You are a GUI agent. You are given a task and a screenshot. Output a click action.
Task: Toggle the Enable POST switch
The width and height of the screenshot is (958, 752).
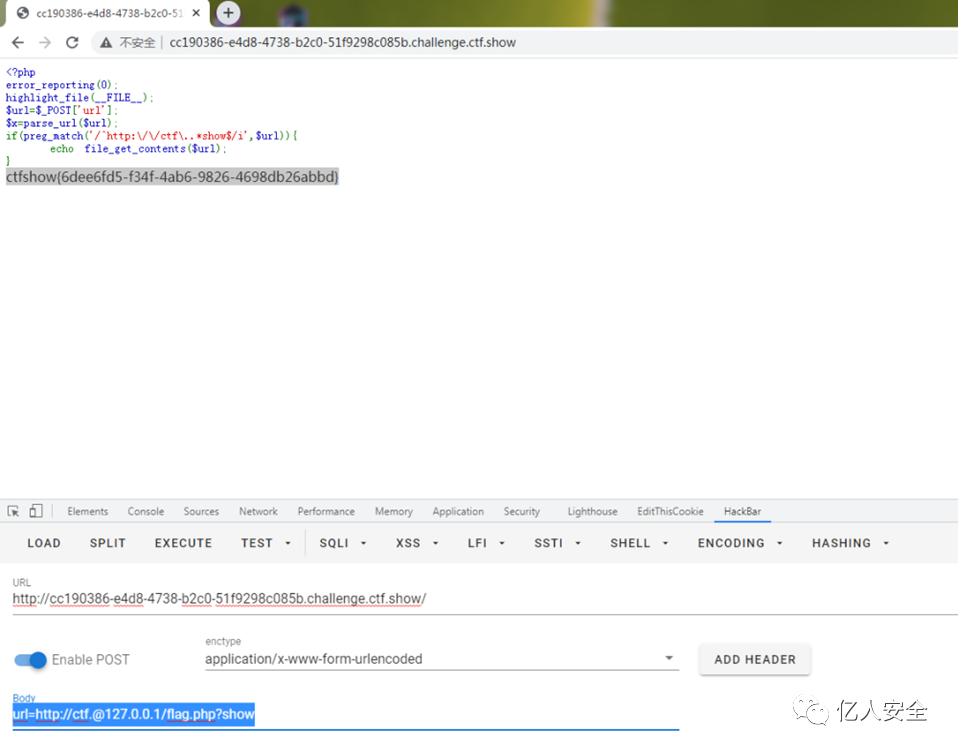(31, 660)
